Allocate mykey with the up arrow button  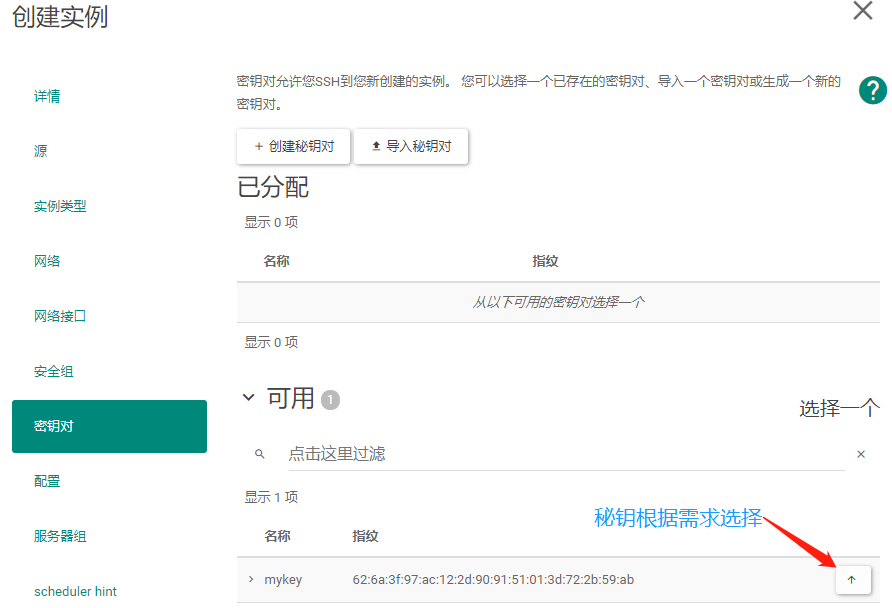[853, 580]
